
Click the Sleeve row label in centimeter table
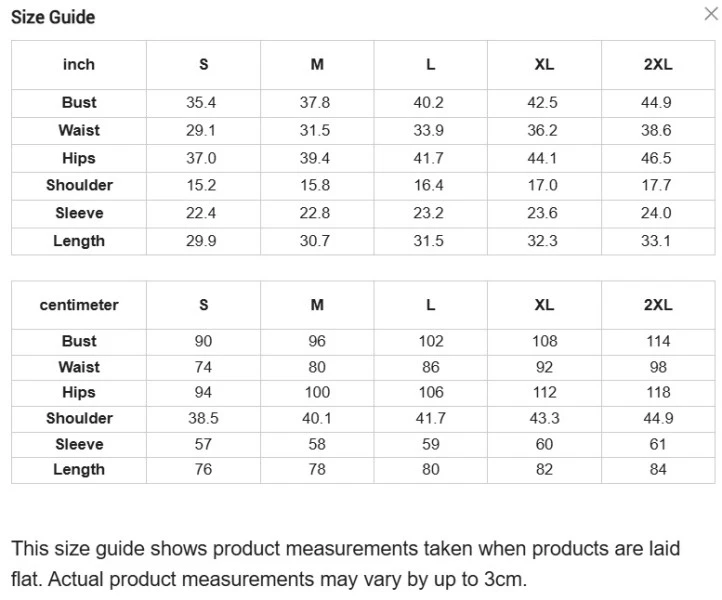coord(79,444)
